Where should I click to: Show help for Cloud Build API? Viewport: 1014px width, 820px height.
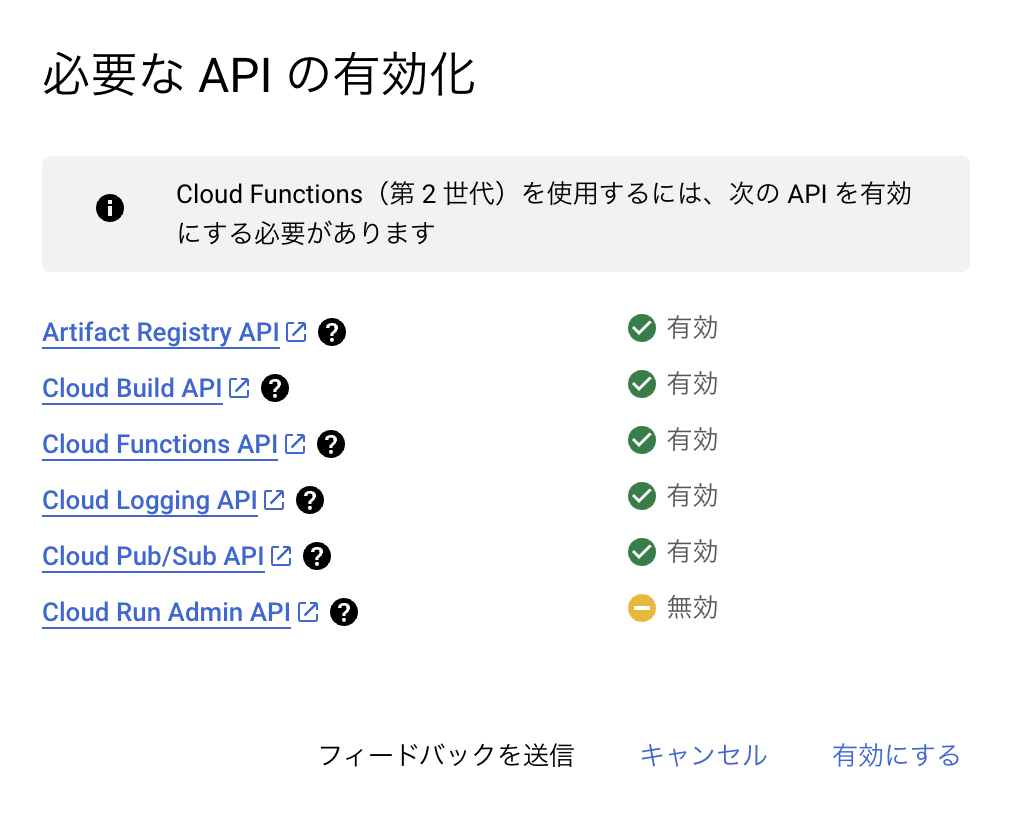pyautogui.click(x=275, y=388)
